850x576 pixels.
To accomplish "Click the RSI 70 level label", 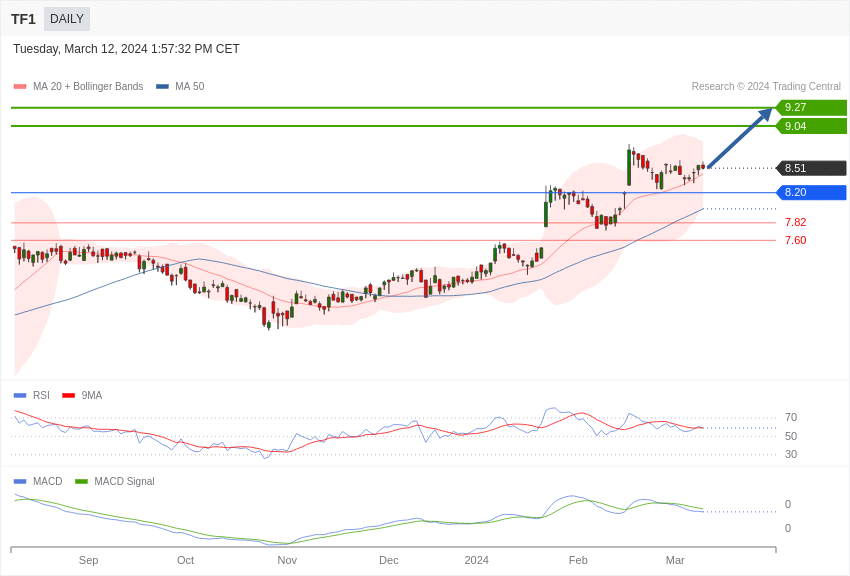I will (790, 417).
